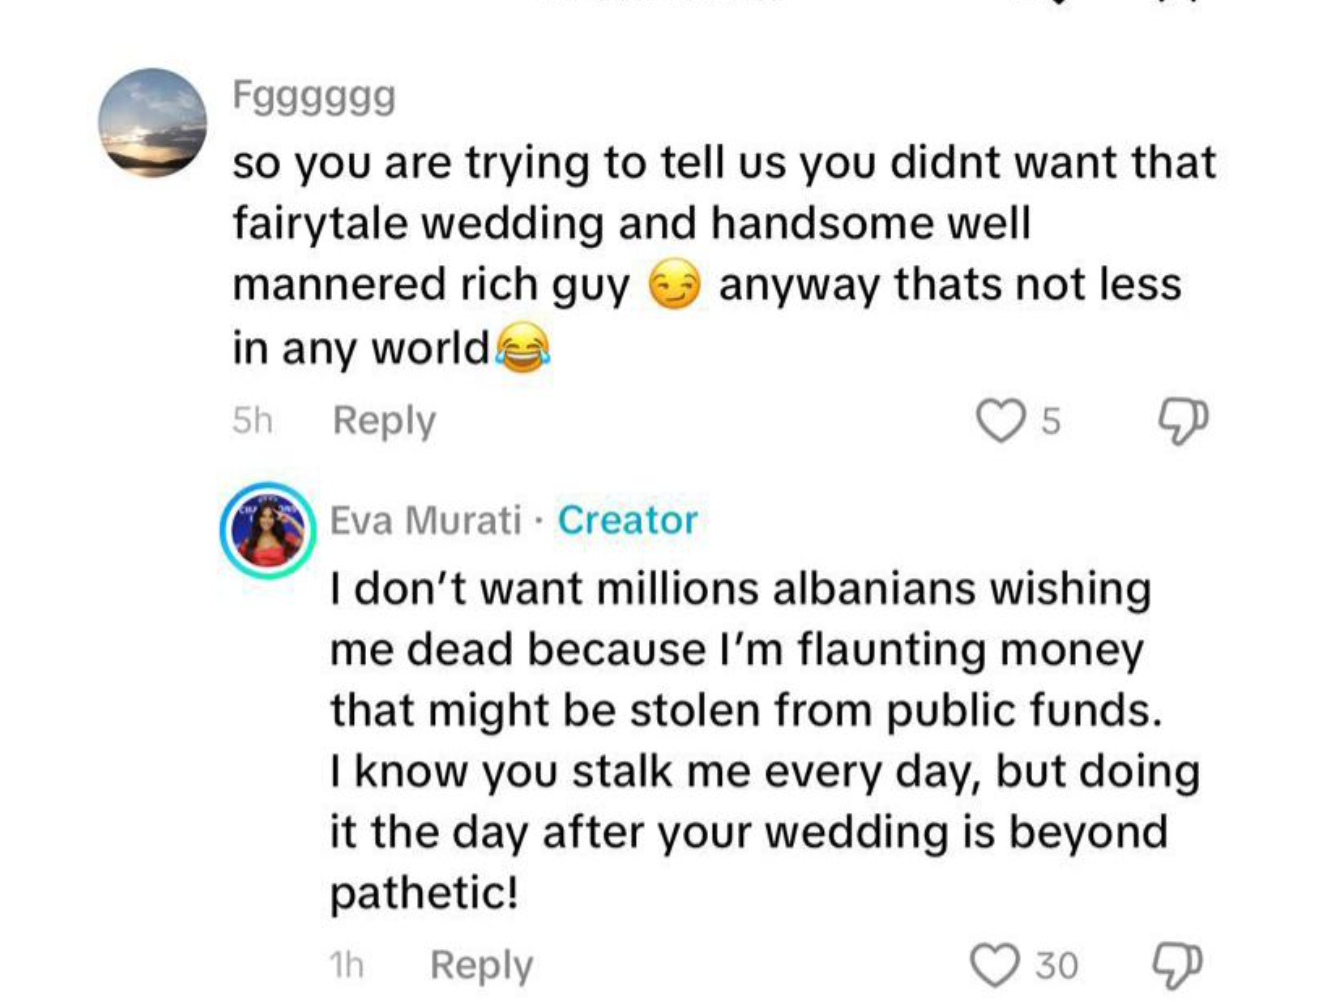Click the 1h timestamp
This screenshot has height=1002, width=1336.
[347, 965]
